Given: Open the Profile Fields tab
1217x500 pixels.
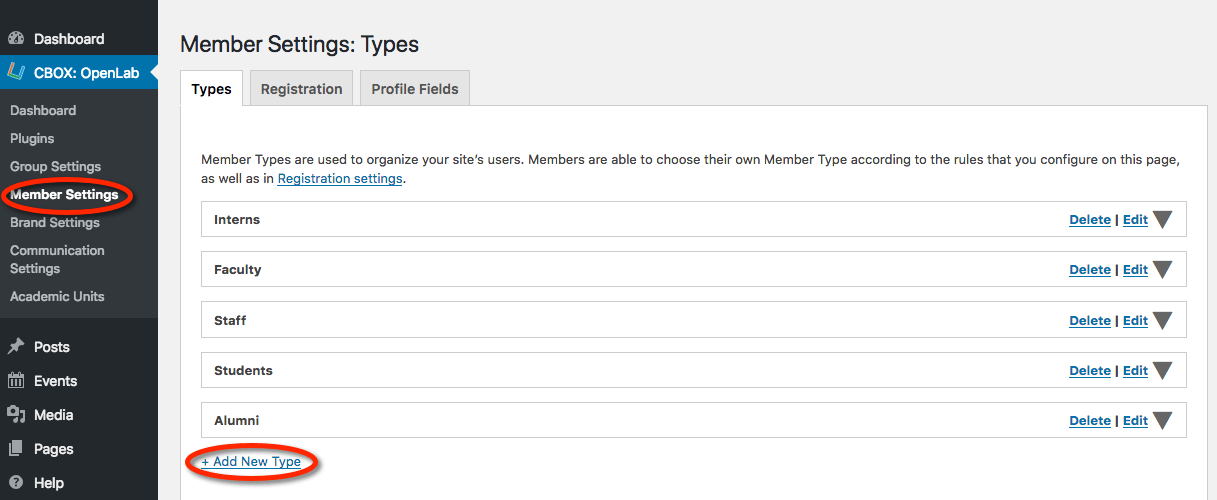Looking at the screenshot, I should pos(414,89).
